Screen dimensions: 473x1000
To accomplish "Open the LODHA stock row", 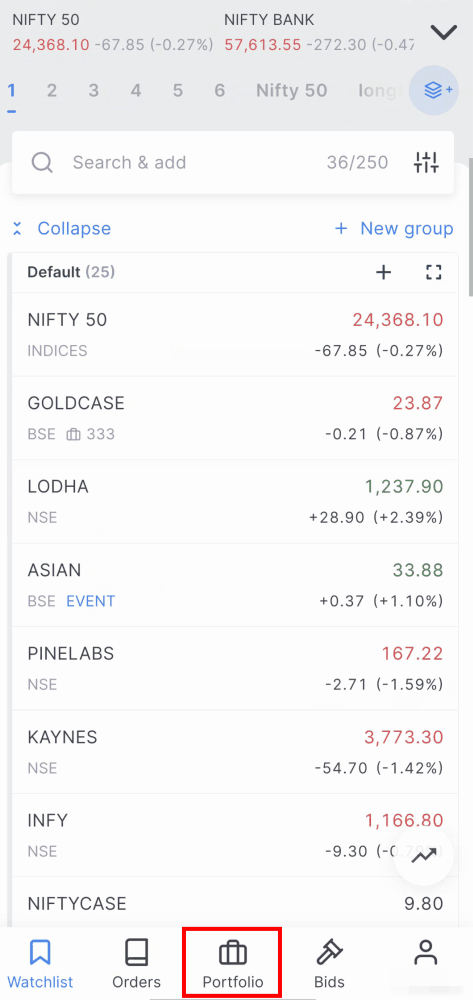I will (235, 501).
